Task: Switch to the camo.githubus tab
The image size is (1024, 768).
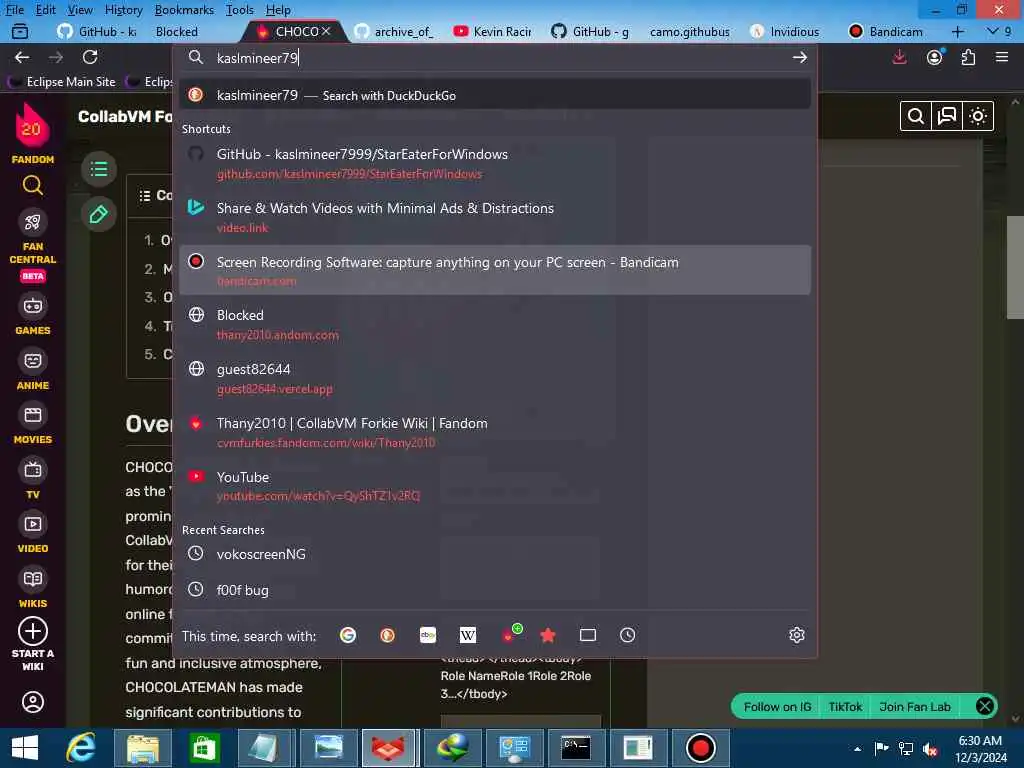Action: (x=689, y=31)
